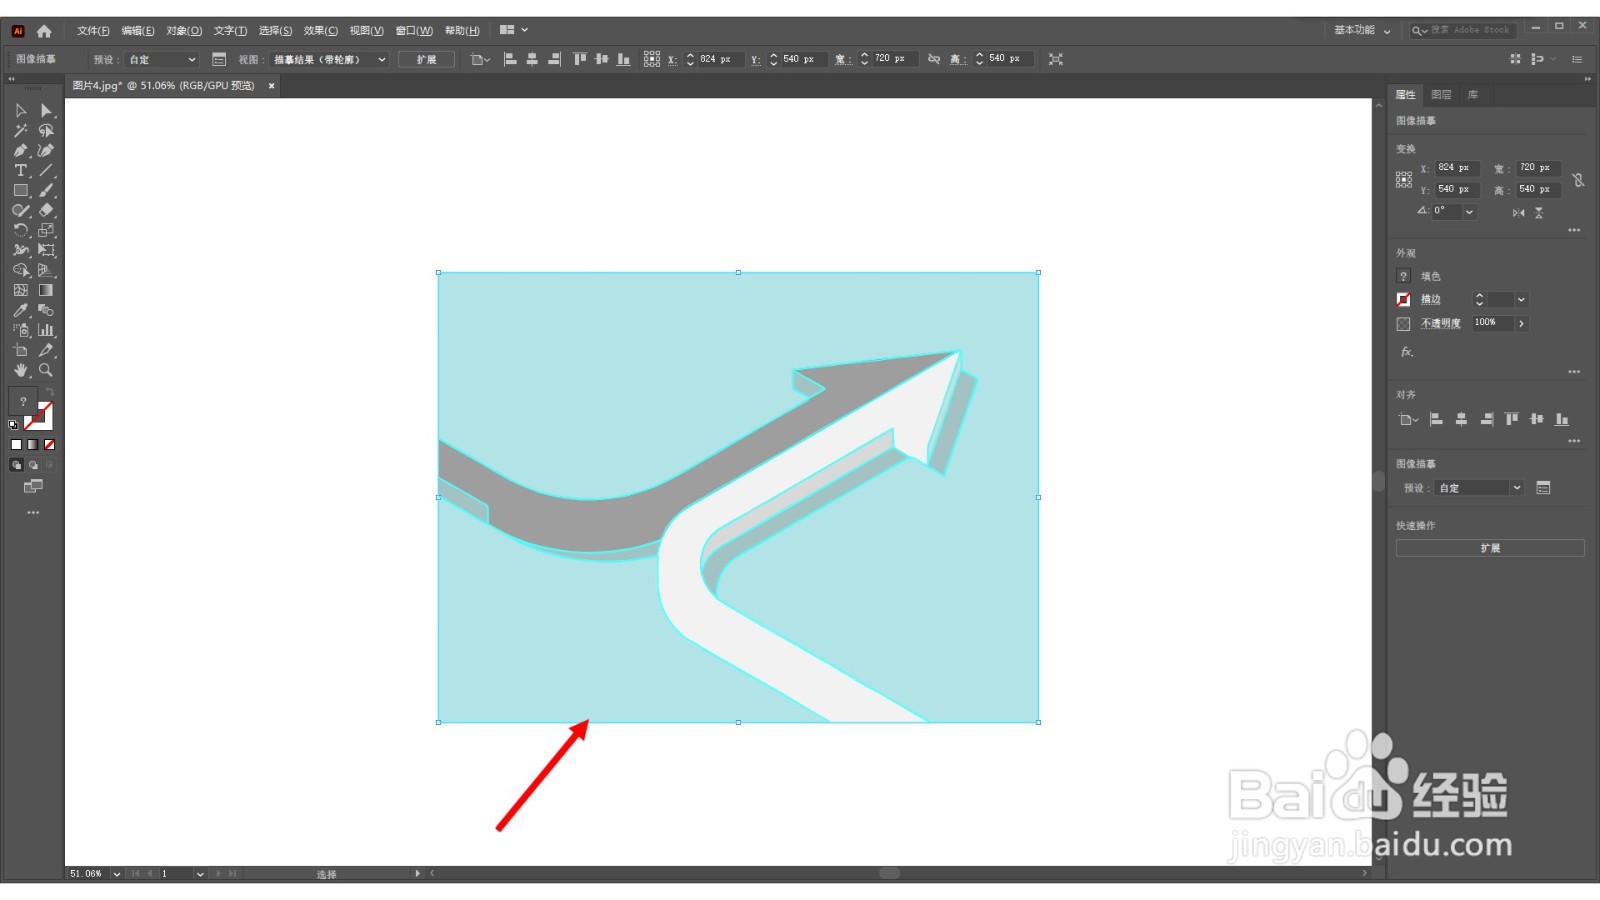Select the Curvature tool

[46, 151]
